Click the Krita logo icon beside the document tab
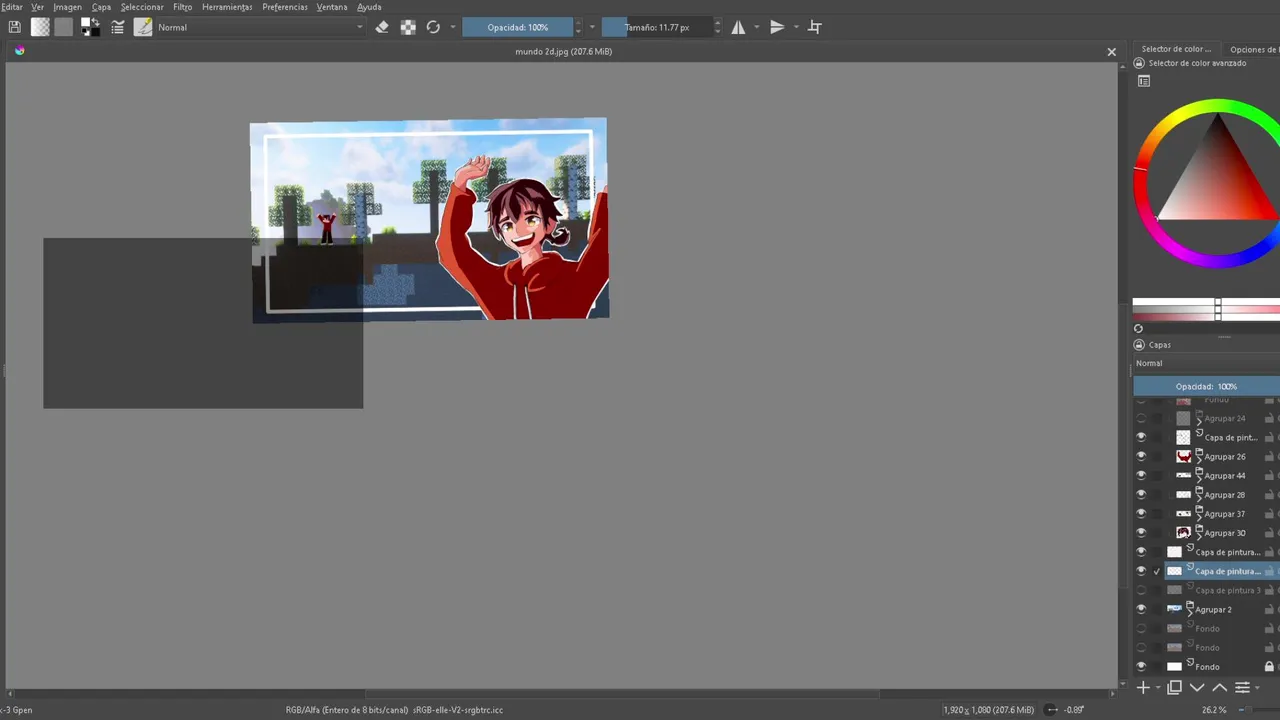Image resolution: width=1280 pixels, height=720 pixels. [x=19, y=51]
